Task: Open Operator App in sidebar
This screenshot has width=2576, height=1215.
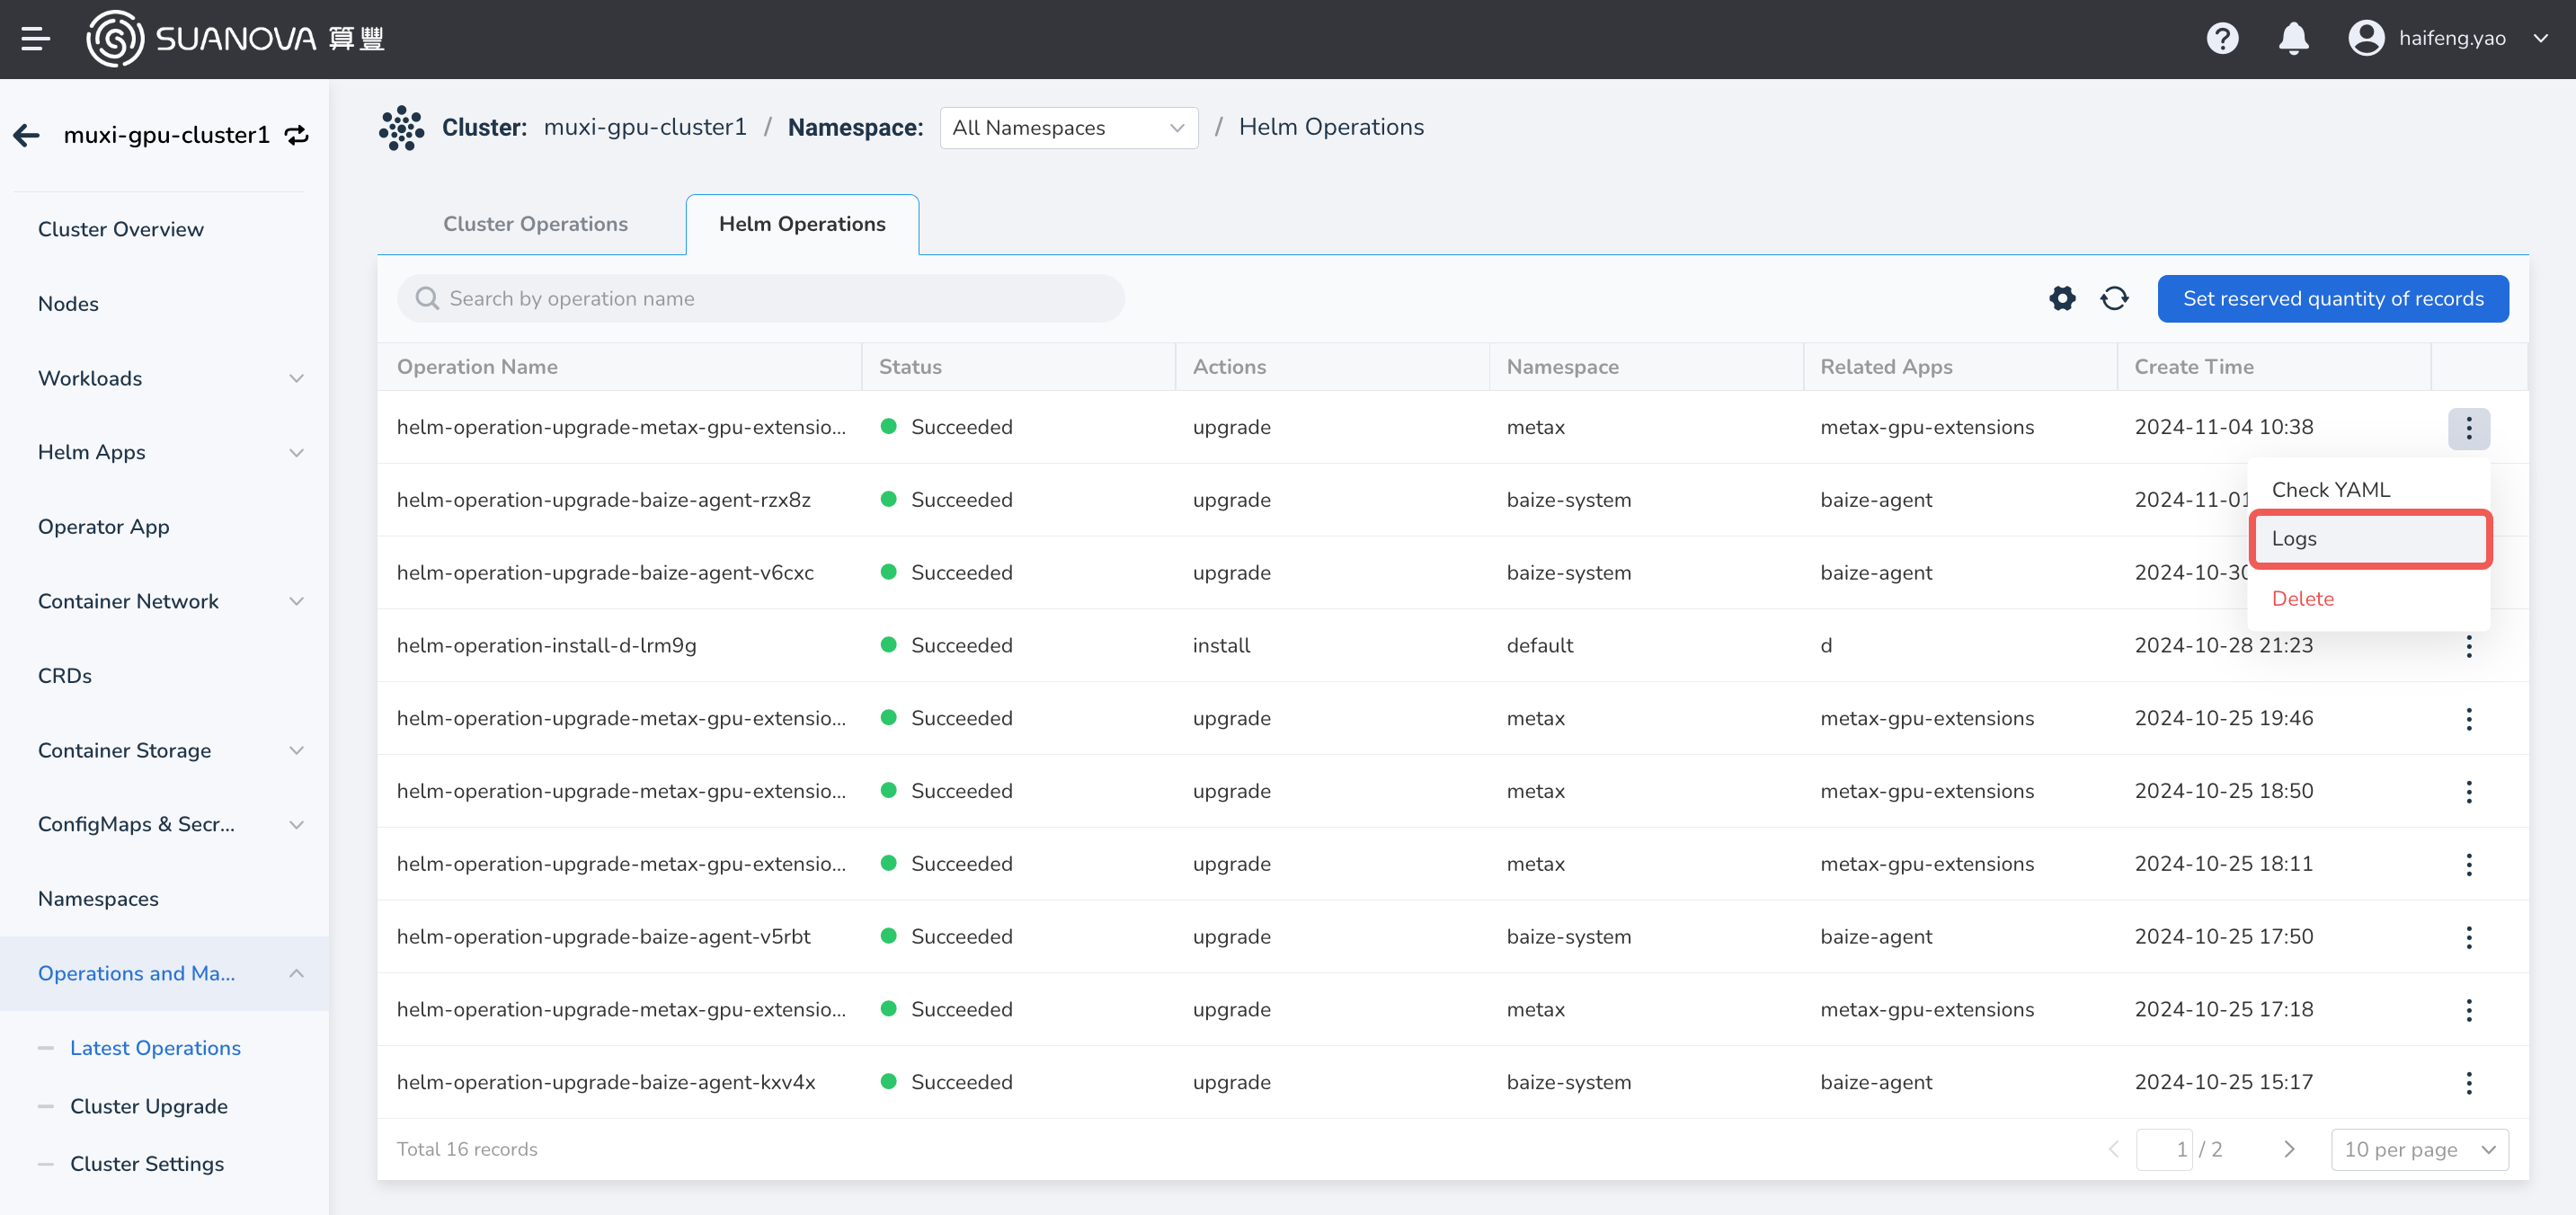Action: point(104,527)
